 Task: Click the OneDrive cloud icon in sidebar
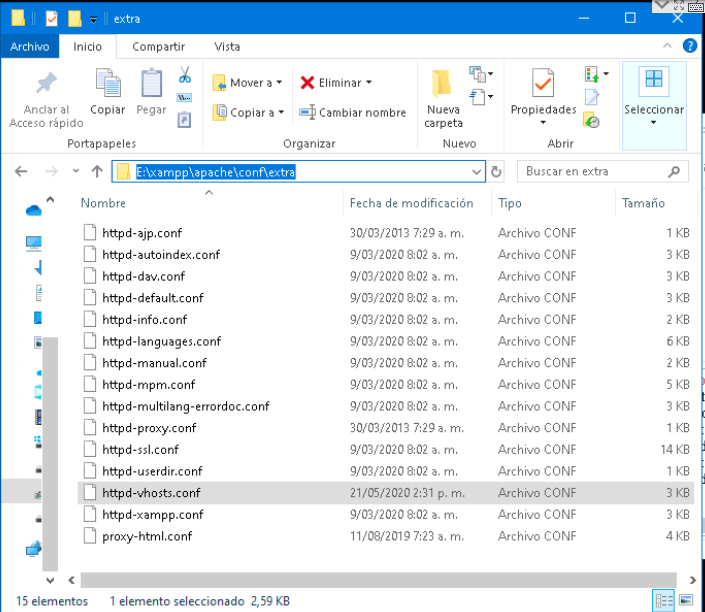[34, 210]
